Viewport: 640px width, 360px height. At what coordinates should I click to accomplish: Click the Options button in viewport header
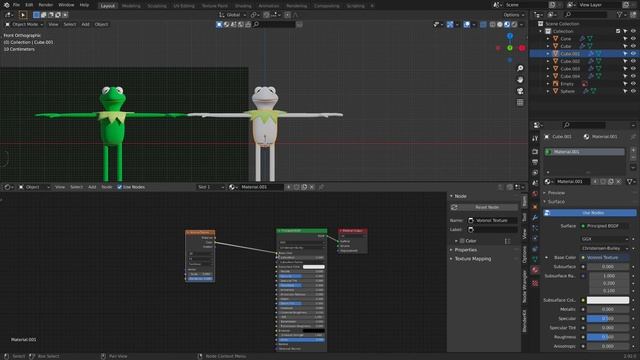coord(513,15)
